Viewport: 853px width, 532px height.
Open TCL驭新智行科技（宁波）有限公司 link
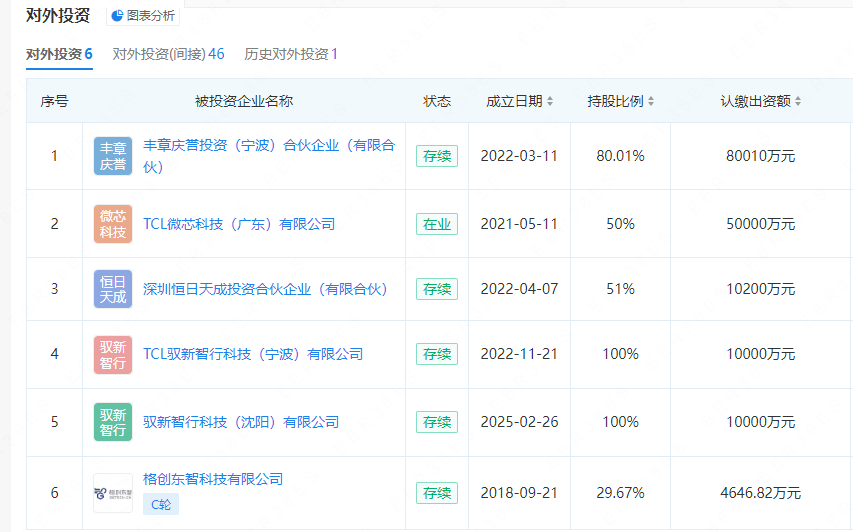[x=253, y=354]
